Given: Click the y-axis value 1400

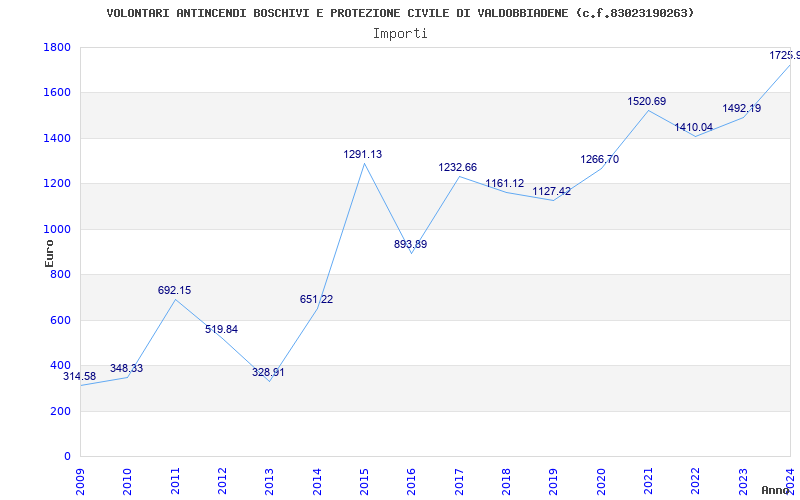Looking at the screenshot, I should pos(57,138).
